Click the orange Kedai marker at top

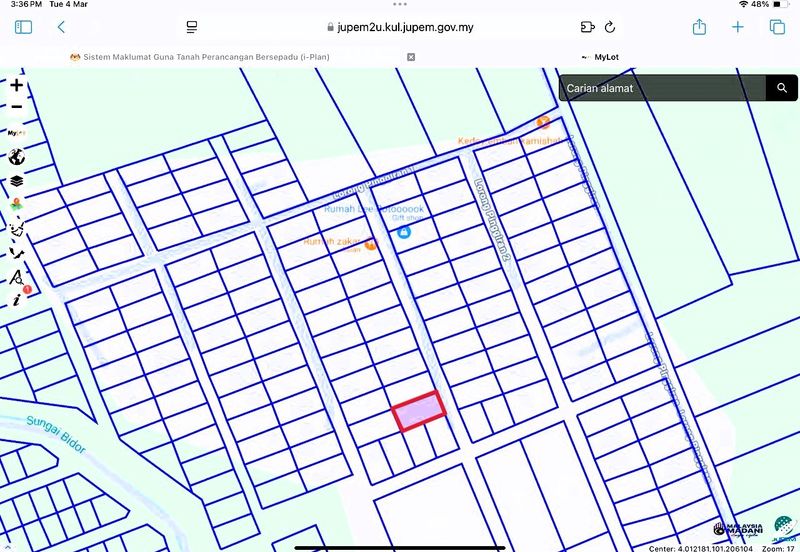[543, 122]
